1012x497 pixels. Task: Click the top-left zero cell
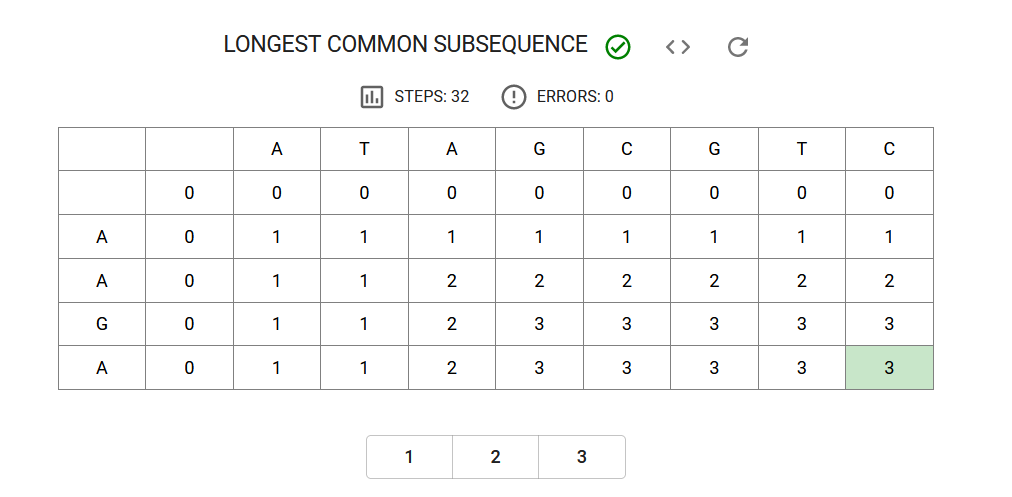(x=189, y=193)
